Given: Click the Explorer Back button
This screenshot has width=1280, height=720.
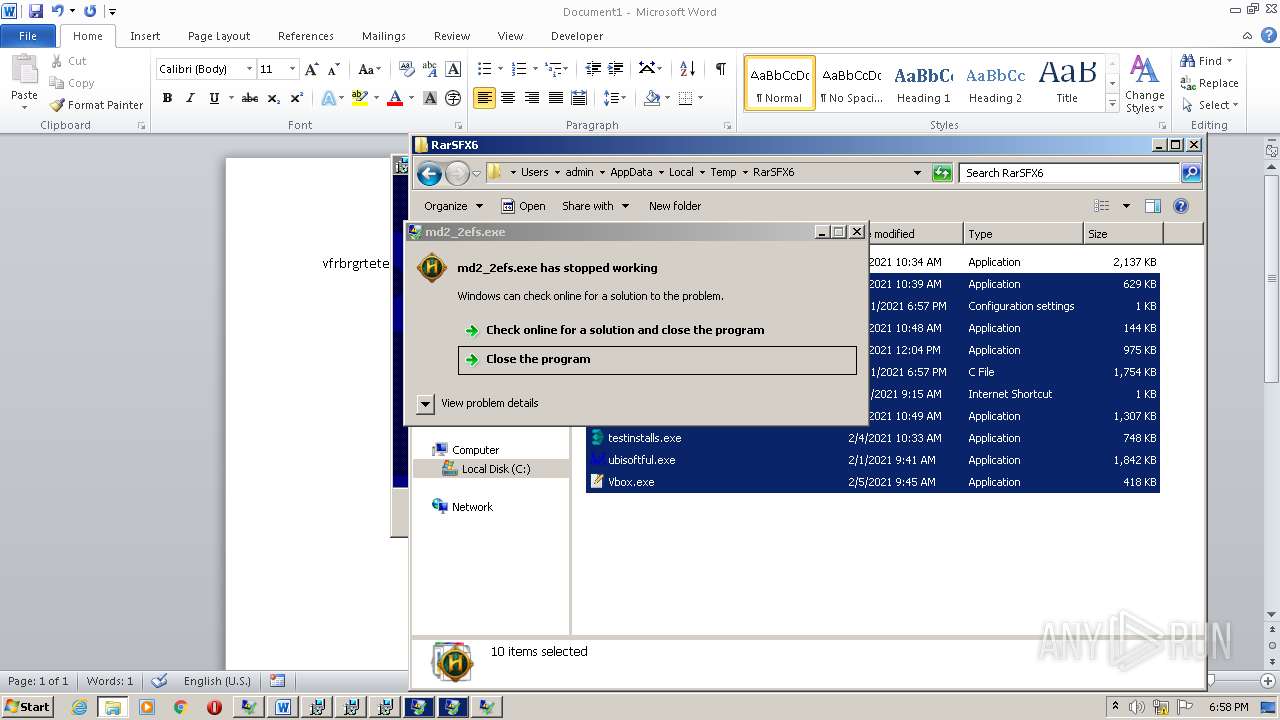Looking at the screenshot, I should click(x=430, y=173).
